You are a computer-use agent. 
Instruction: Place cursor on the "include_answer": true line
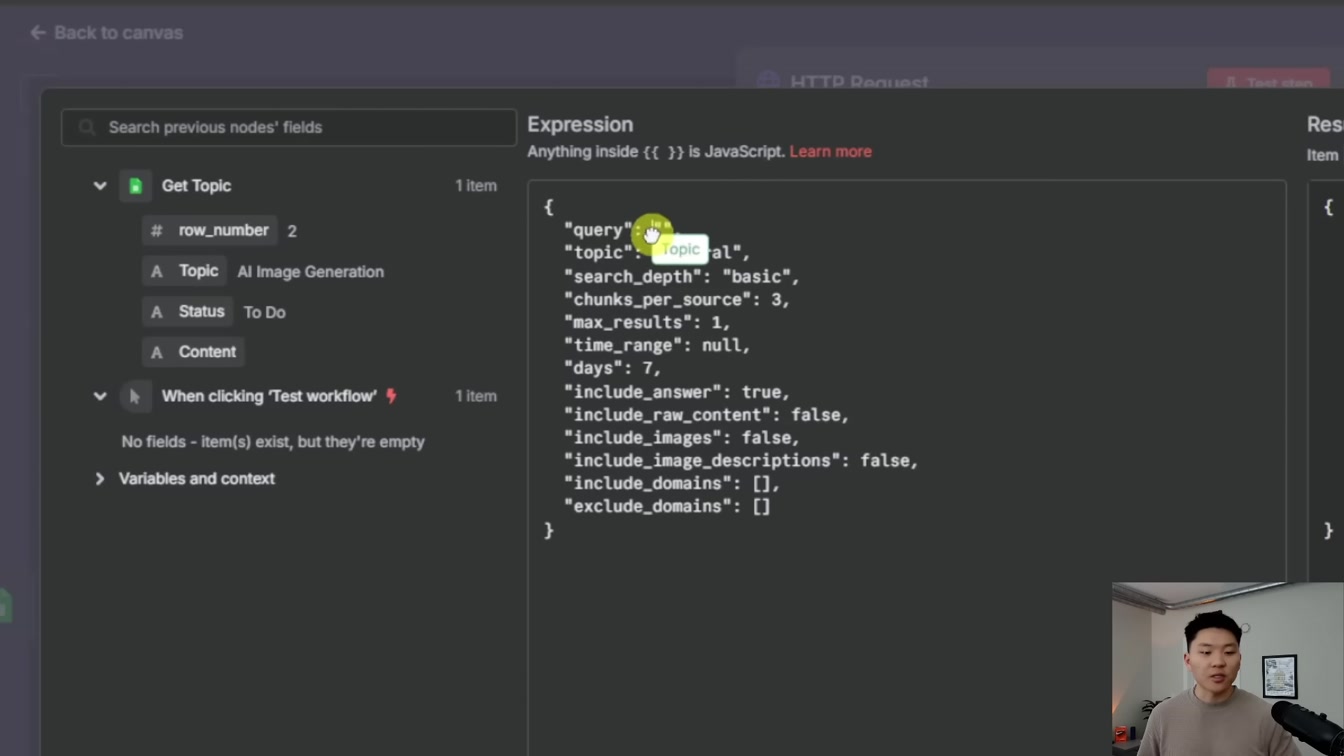(676, 392)
